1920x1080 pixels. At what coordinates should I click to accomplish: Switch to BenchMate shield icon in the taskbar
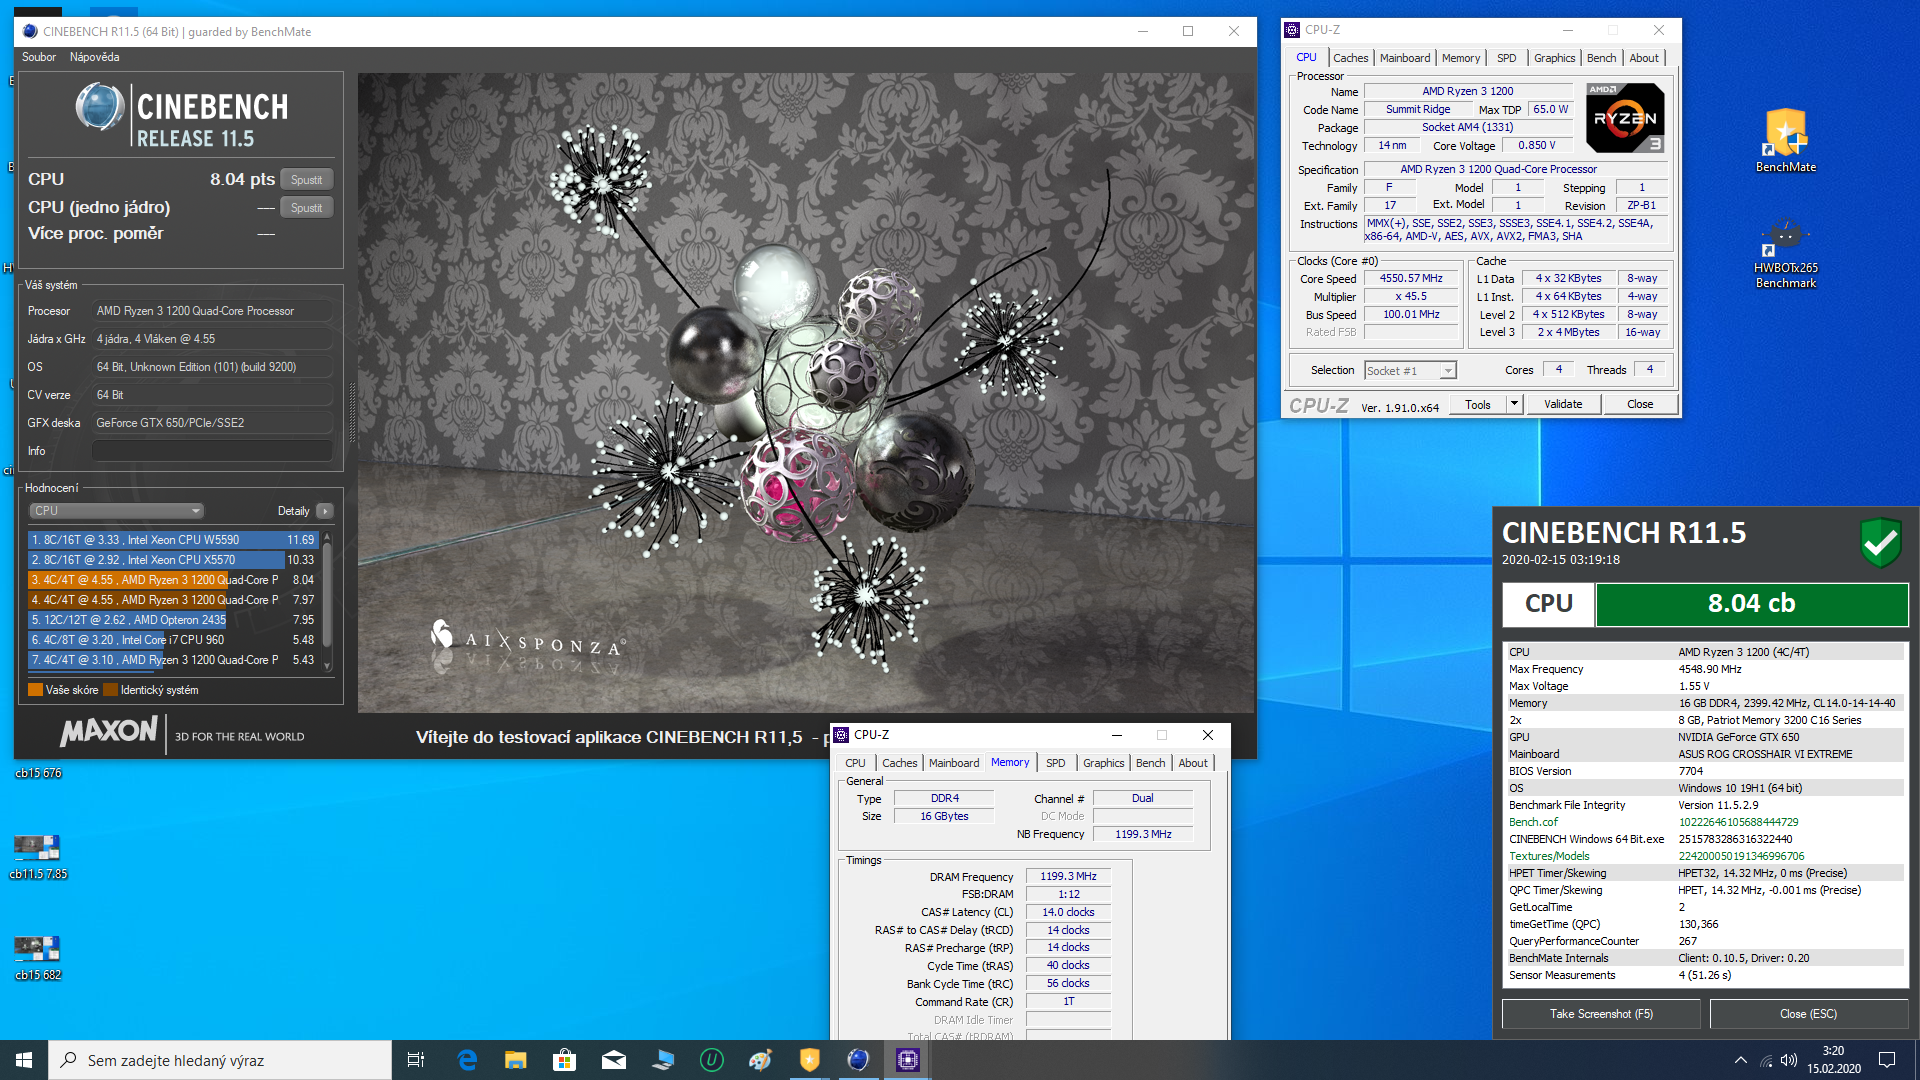[x=810, y=1060]
